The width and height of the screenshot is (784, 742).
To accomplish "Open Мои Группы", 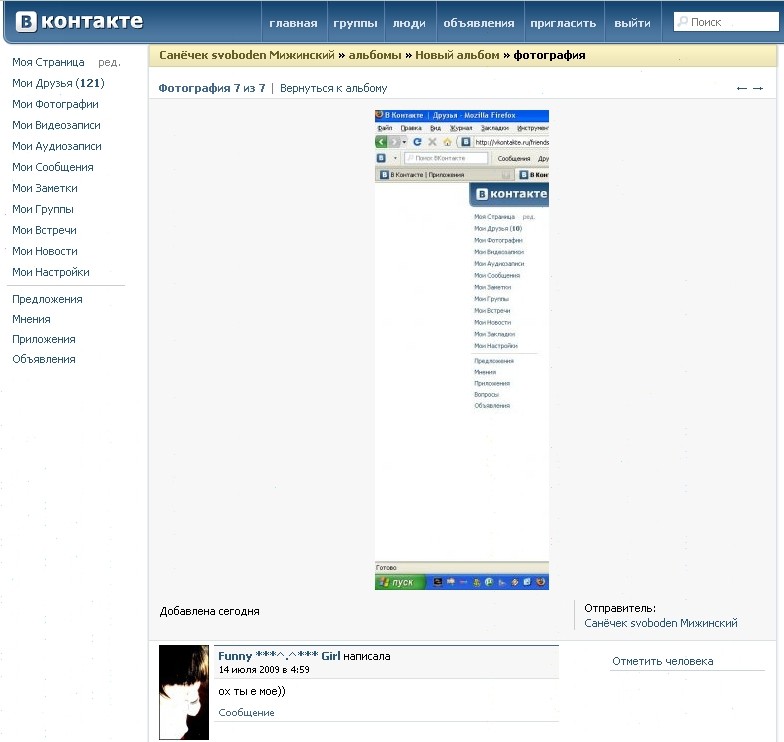I will (43, 209).
